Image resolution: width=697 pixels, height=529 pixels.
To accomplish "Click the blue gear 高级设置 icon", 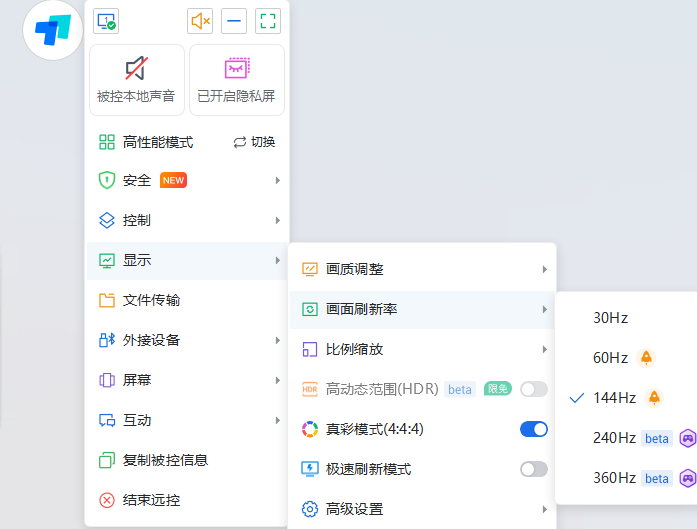I will point(310,509).
